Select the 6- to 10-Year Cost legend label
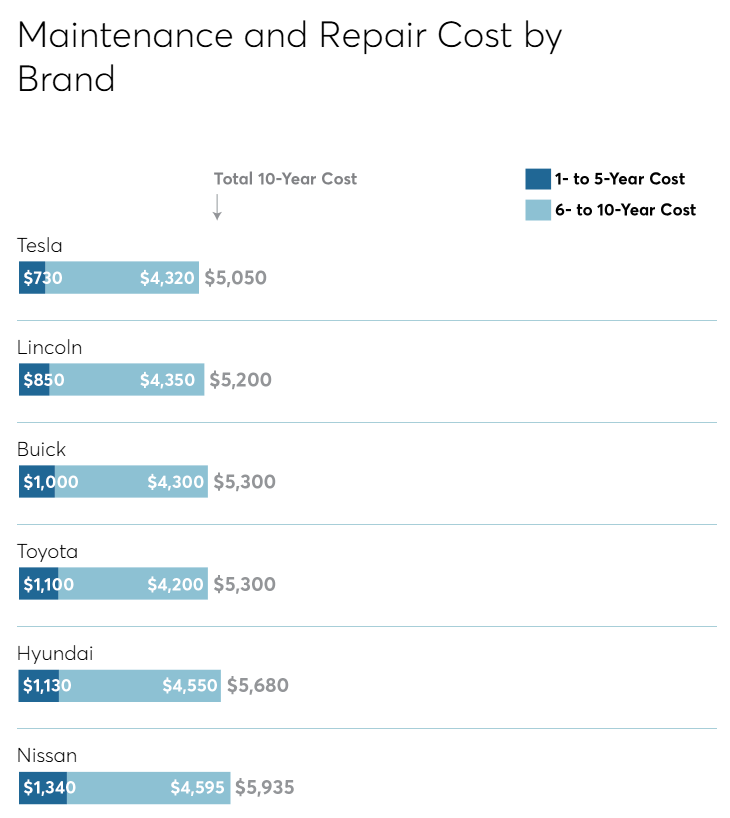Viewport: 730px width, 818px height. [625, 210]
